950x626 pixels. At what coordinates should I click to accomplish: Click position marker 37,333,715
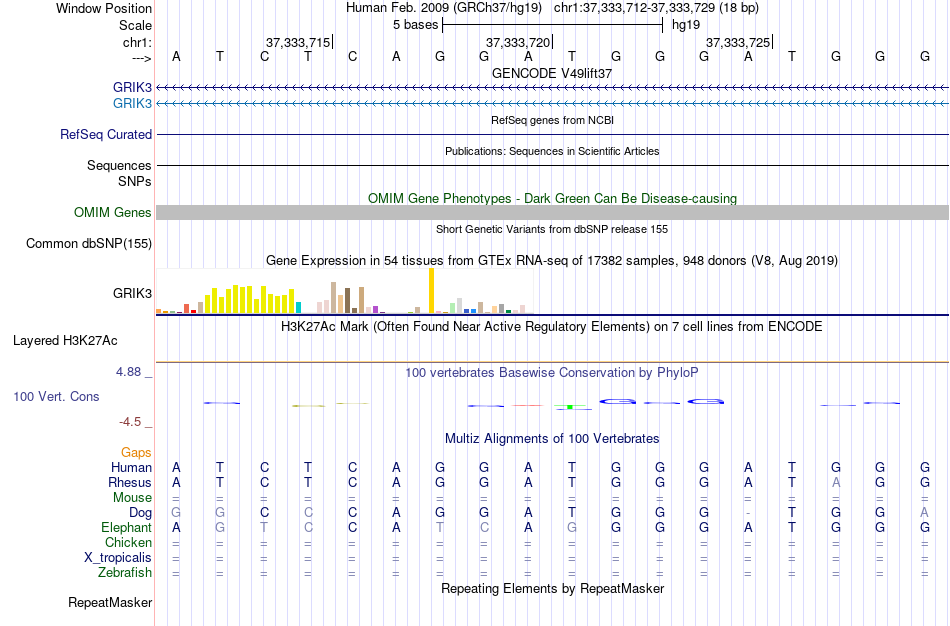click(298, 42)
